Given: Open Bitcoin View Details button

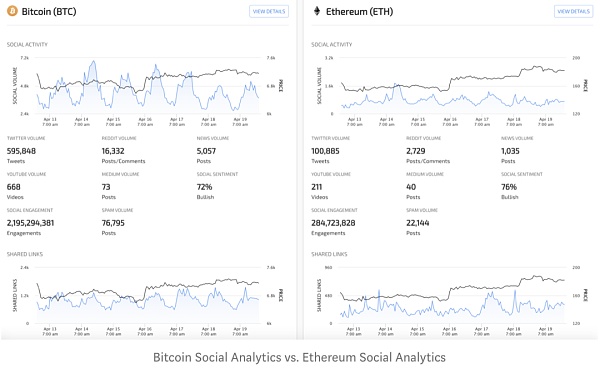Looking at the screenshot, I should pos(269,11).
